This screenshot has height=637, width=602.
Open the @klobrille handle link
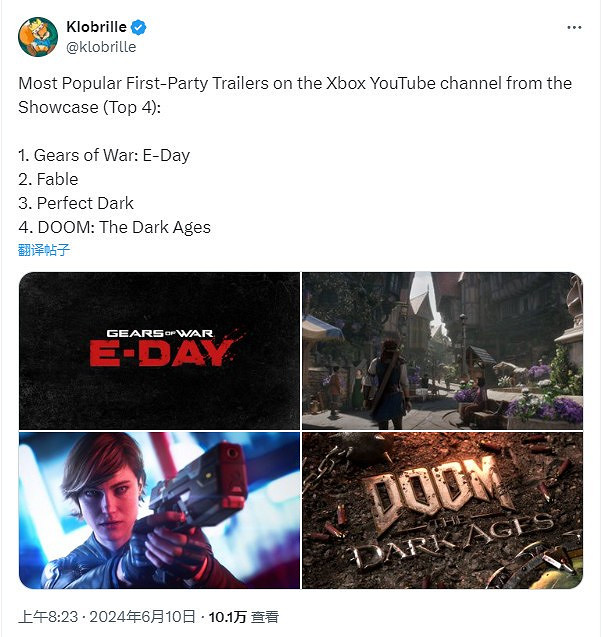click(x=101, y=47)
